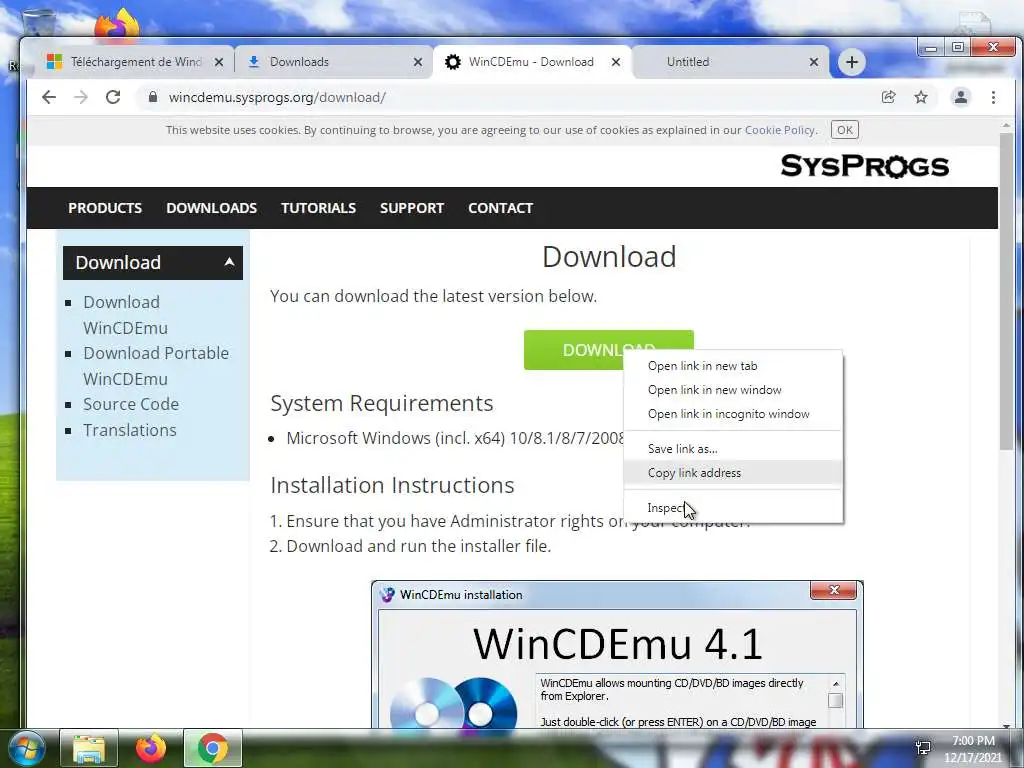Screen dimensions: 1024x768
Task: Click the Installation Instructions heading
Action: coord(392,485)
